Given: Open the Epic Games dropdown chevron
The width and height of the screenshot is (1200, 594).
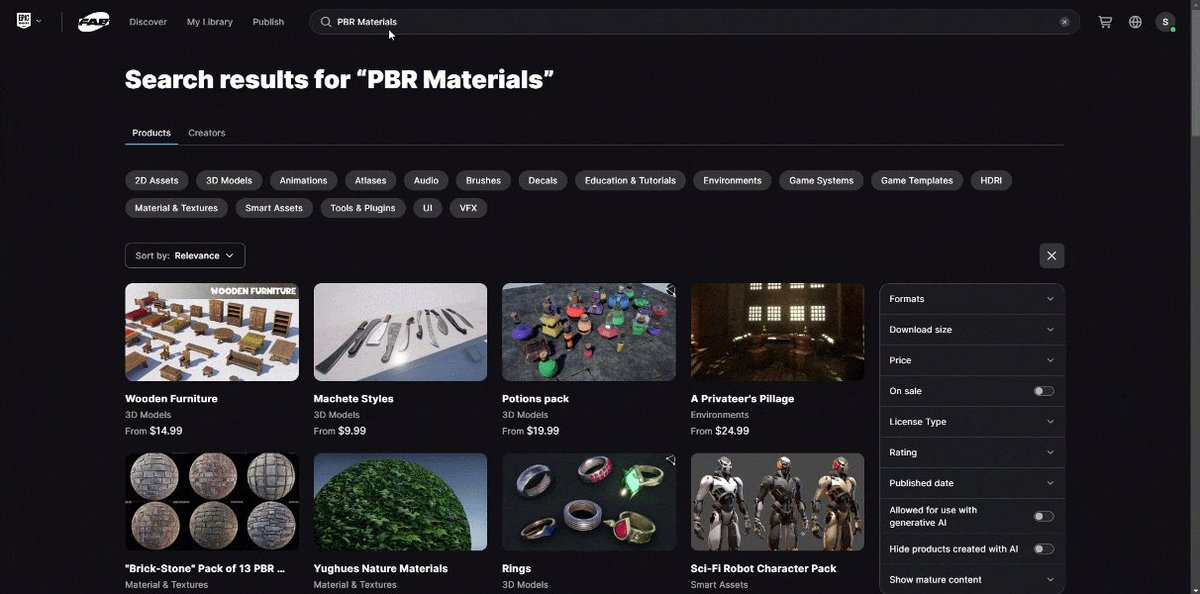Looking at the screenshot, I should pyautogui.click(x=39, y=21).
